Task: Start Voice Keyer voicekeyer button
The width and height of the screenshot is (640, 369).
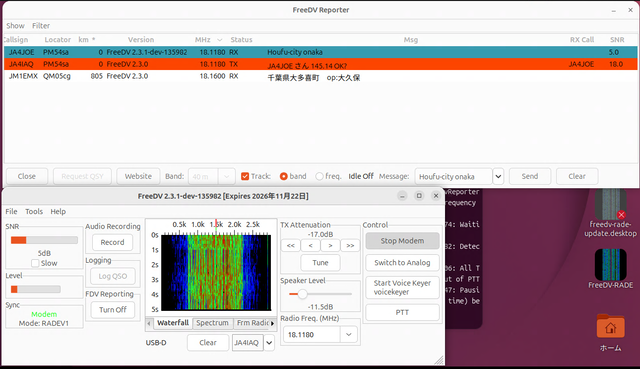Action: [402, 287]
